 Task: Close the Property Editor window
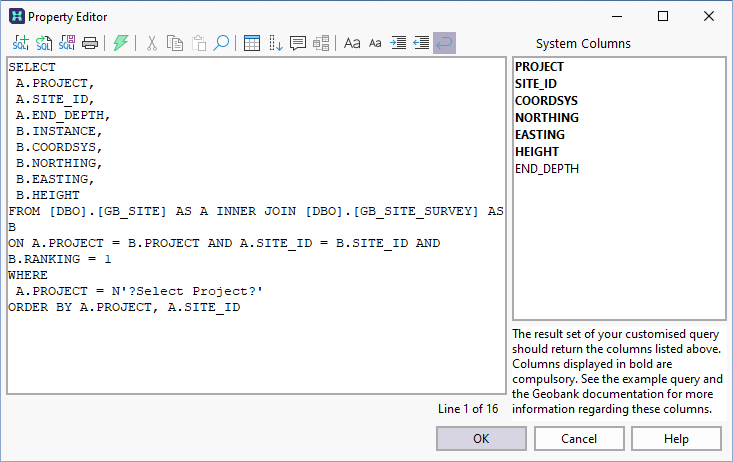(x=709, y=16)
